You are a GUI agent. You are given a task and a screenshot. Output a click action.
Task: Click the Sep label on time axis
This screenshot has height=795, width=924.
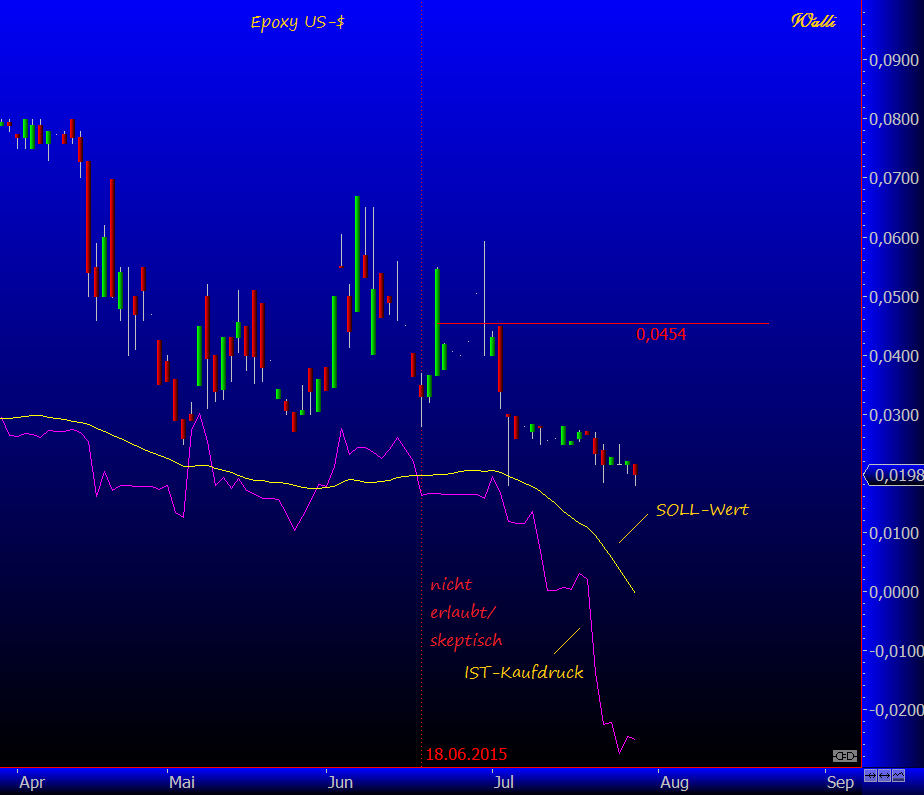point(840,783)
